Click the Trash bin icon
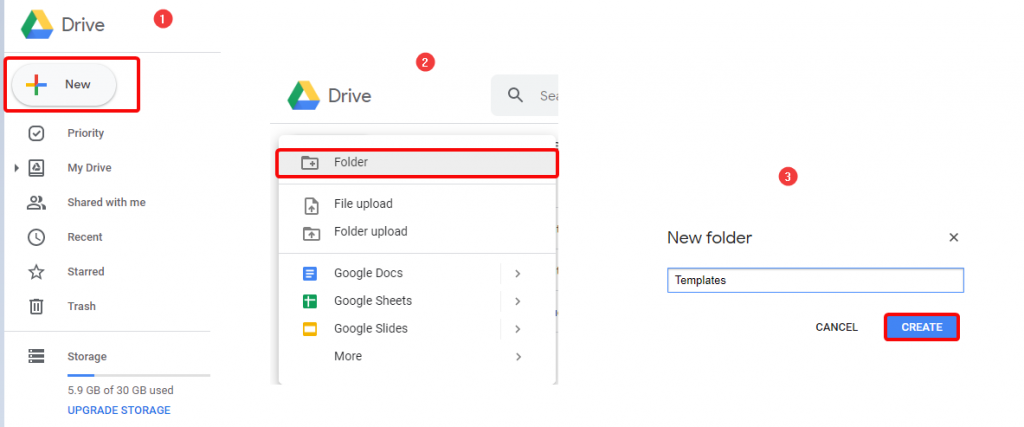The height and width of the screenshot is (427, 1024). [36, 306]
